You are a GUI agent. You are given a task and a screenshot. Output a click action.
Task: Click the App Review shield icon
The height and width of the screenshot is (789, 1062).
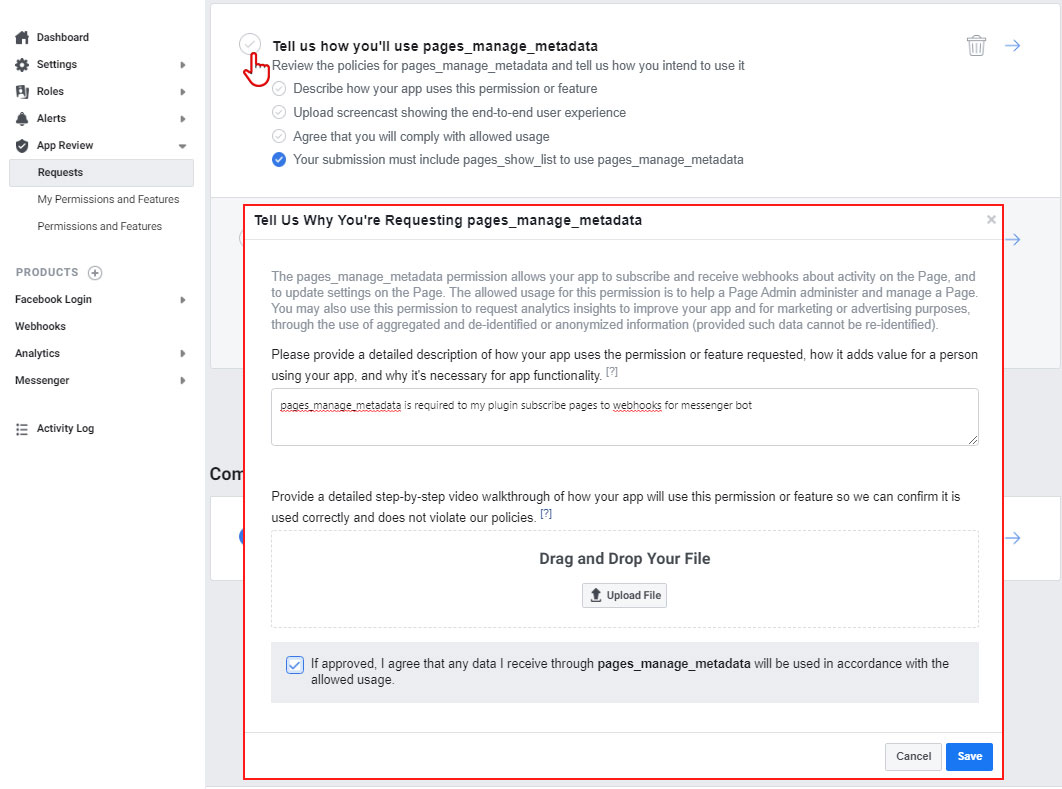tap(22, 146)
